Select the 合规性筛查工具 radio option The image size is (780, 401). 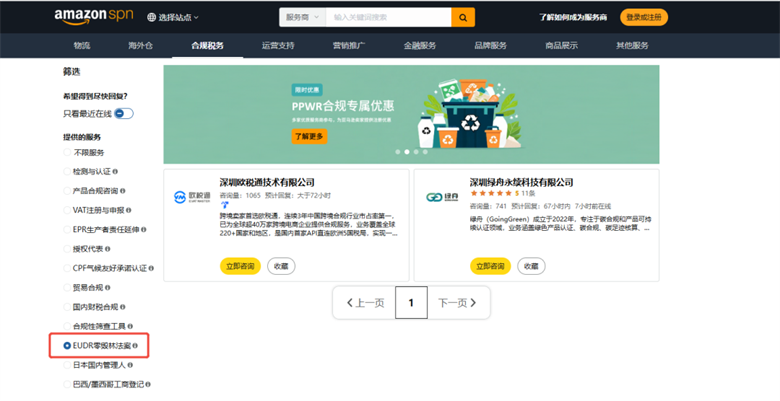[67, 326]
